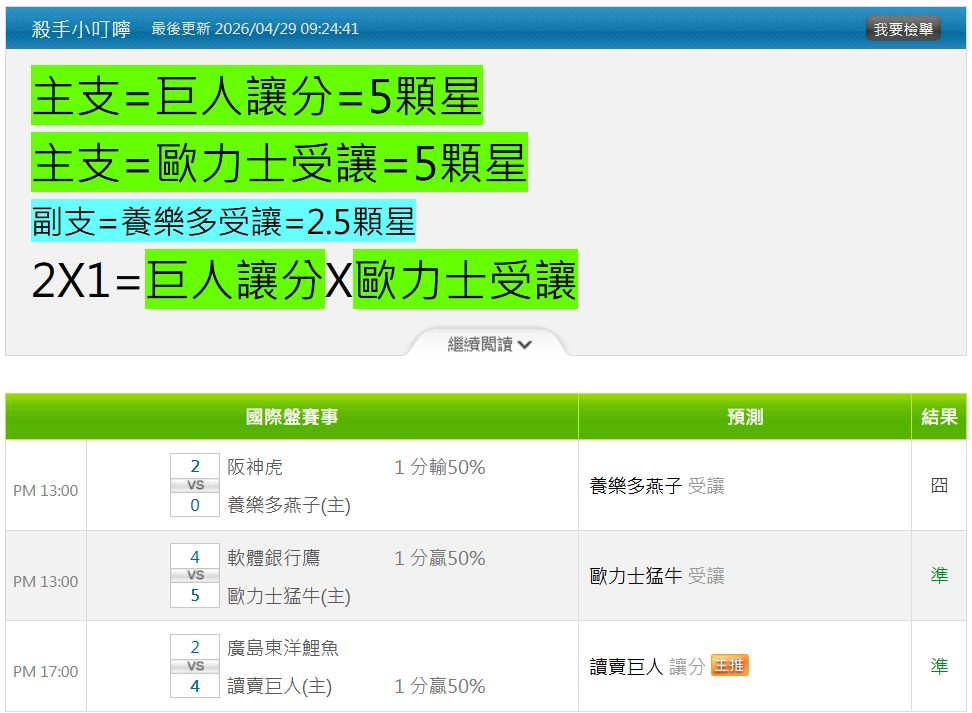Click prediction 歐力士猛牛 受讓
The height and width of the screenshot is (713, 972).
point(656,576)
